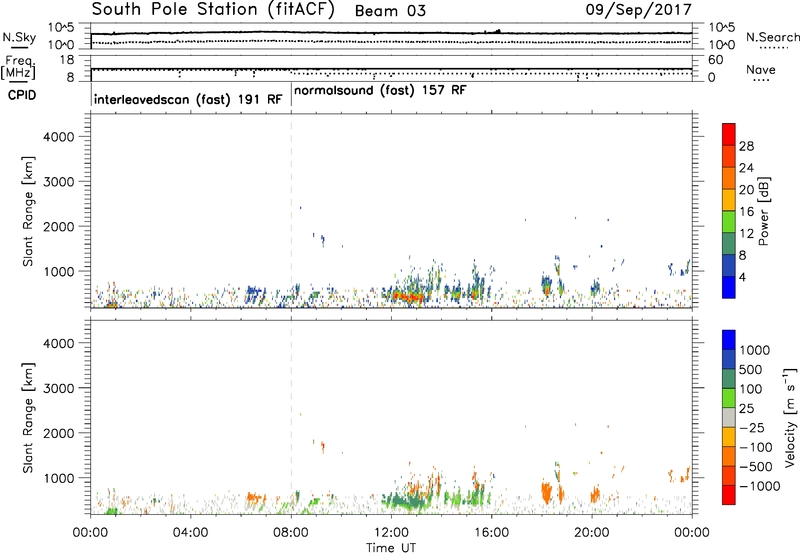Click the blue top of the Velocity color bar
800x554 pixels.
tap(729, 340)
